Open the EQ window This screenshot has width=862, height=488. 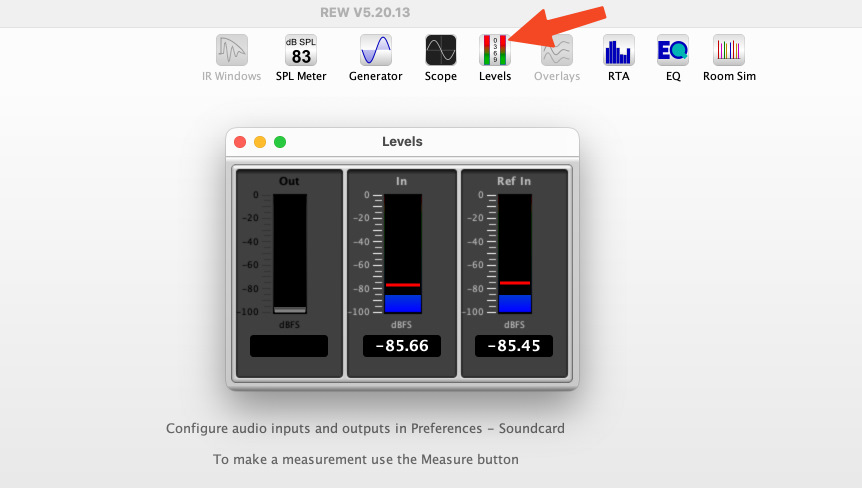[x=673, y=58]
